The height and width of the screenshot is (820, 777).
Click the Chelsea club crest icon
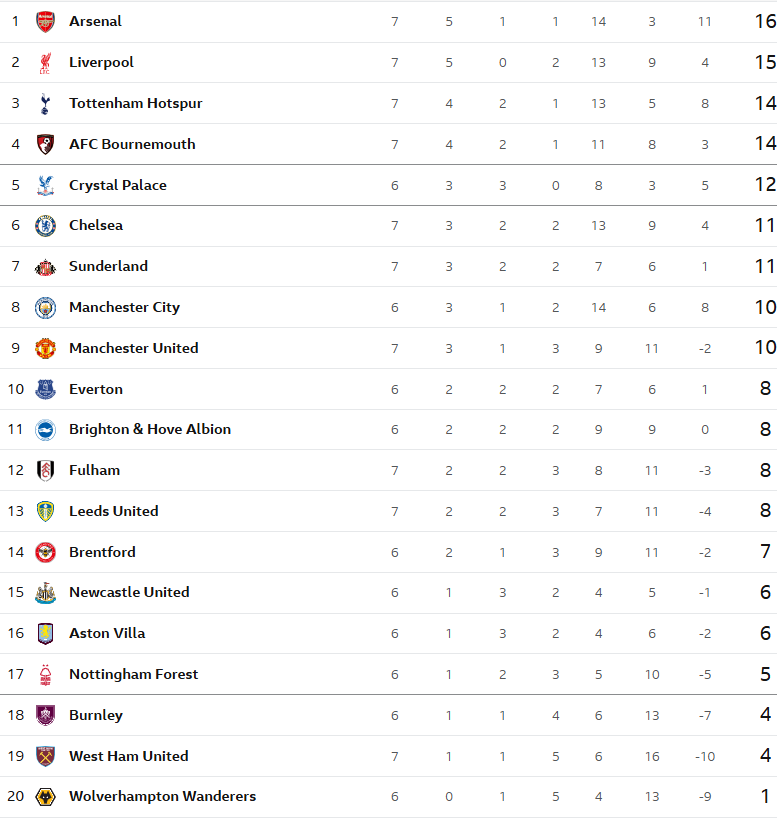coord(45,226)
